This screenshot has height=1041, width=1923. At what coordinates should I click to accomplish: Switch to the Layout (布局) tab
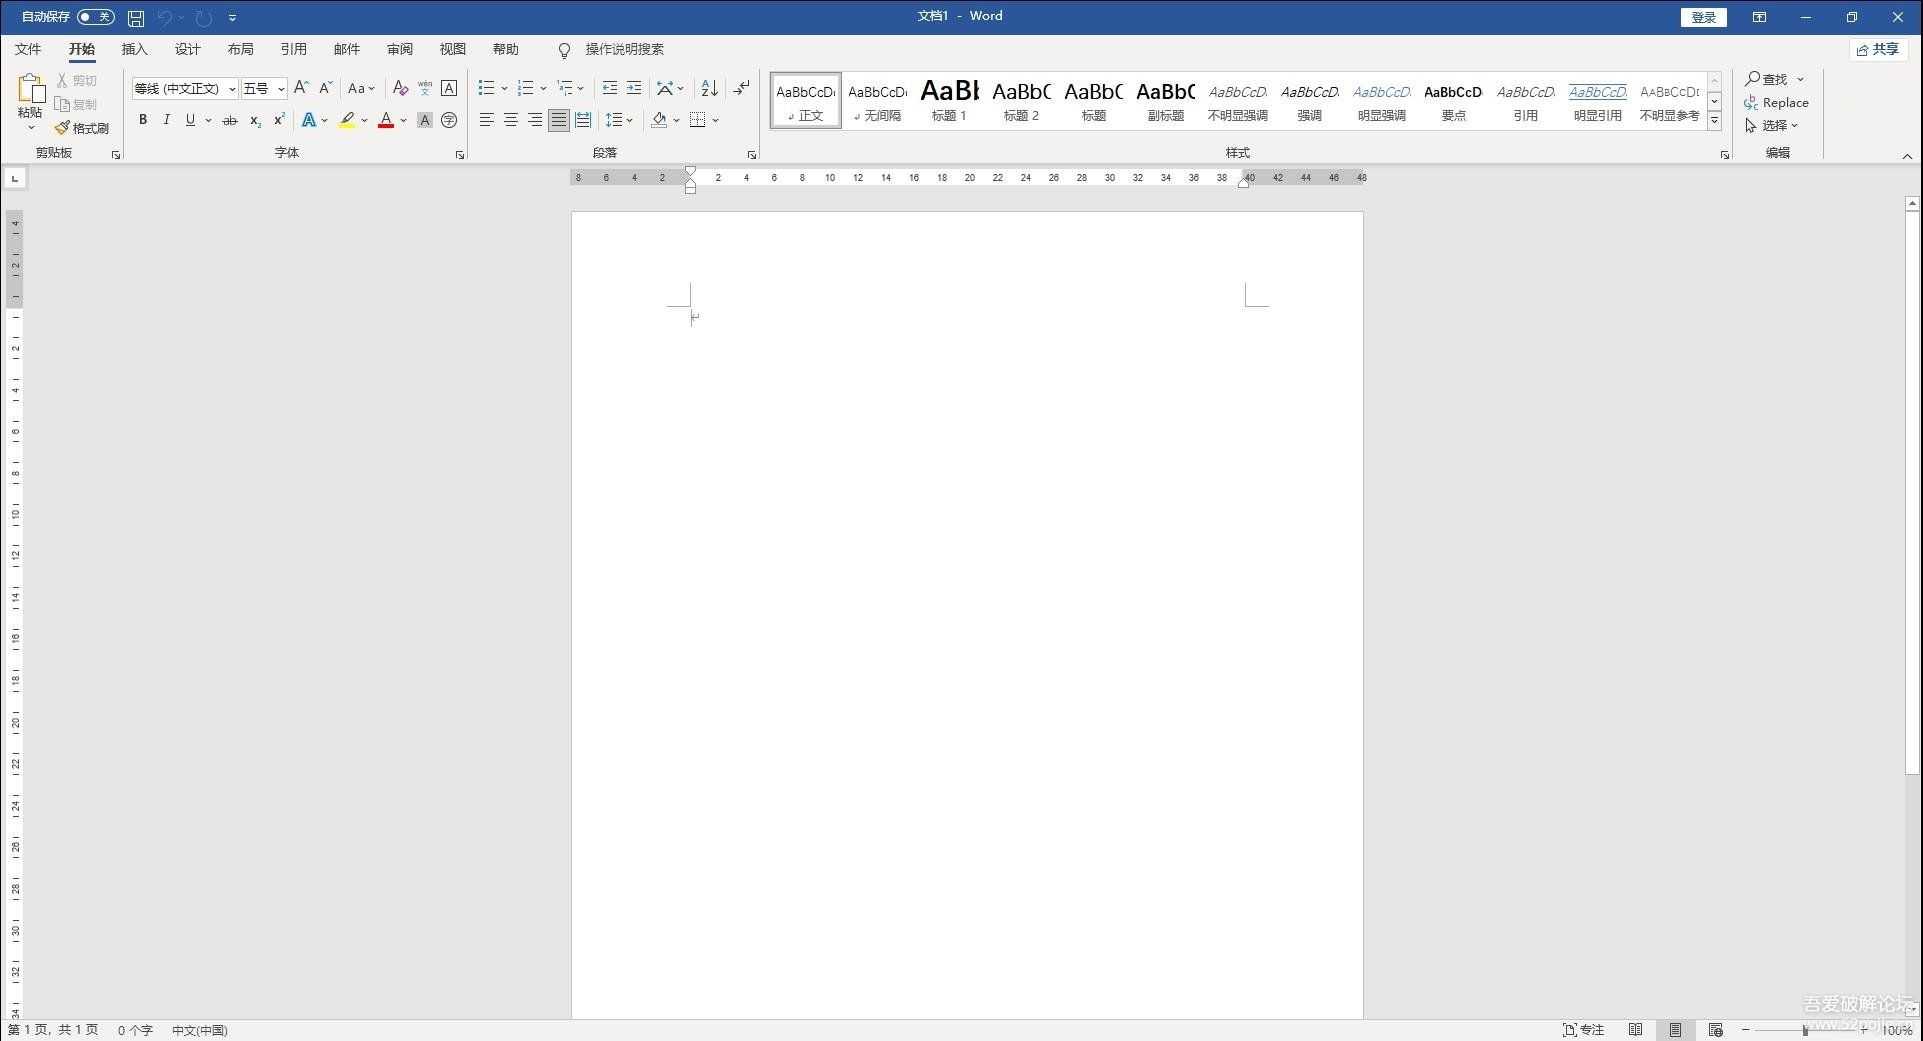(240, 49)
